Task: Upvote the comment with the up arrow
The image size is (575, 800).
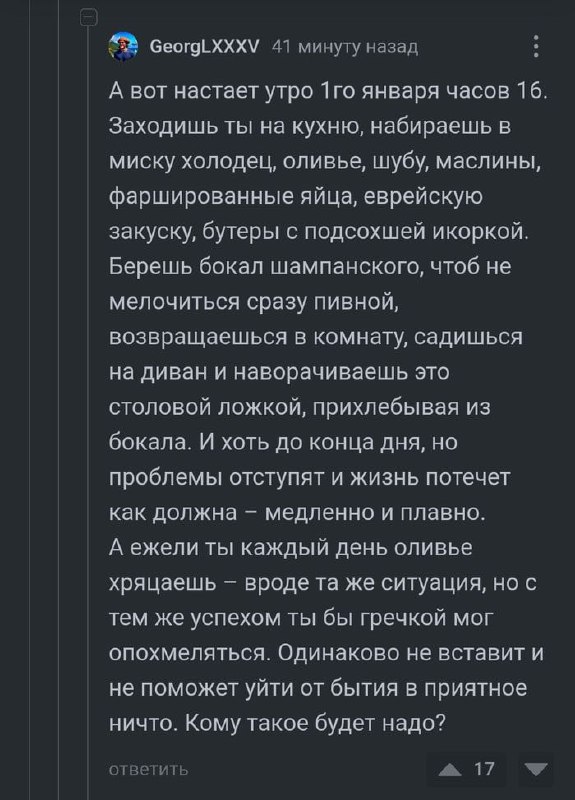Action: click(x=450, y=769)
